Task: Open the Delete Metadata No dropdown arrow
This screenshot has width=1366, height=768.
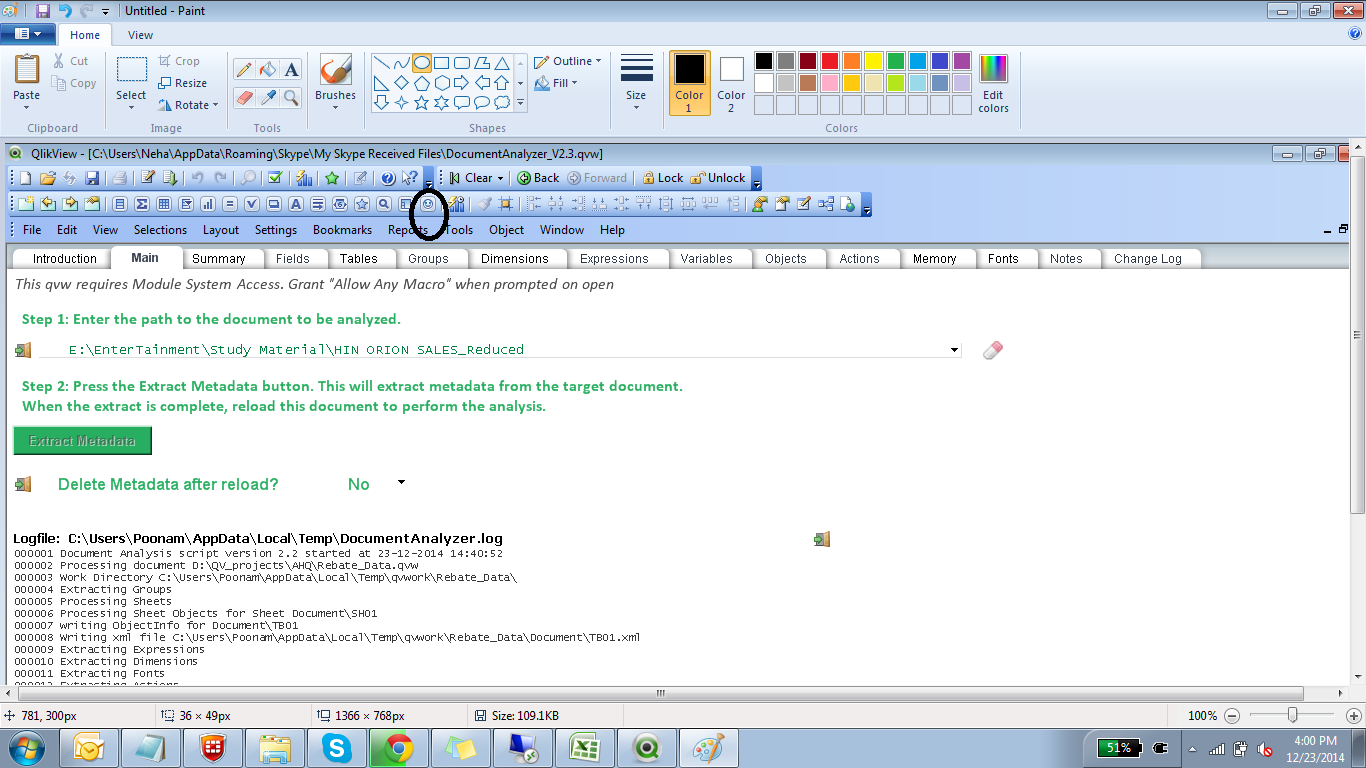Action: [x=401, y=482]
